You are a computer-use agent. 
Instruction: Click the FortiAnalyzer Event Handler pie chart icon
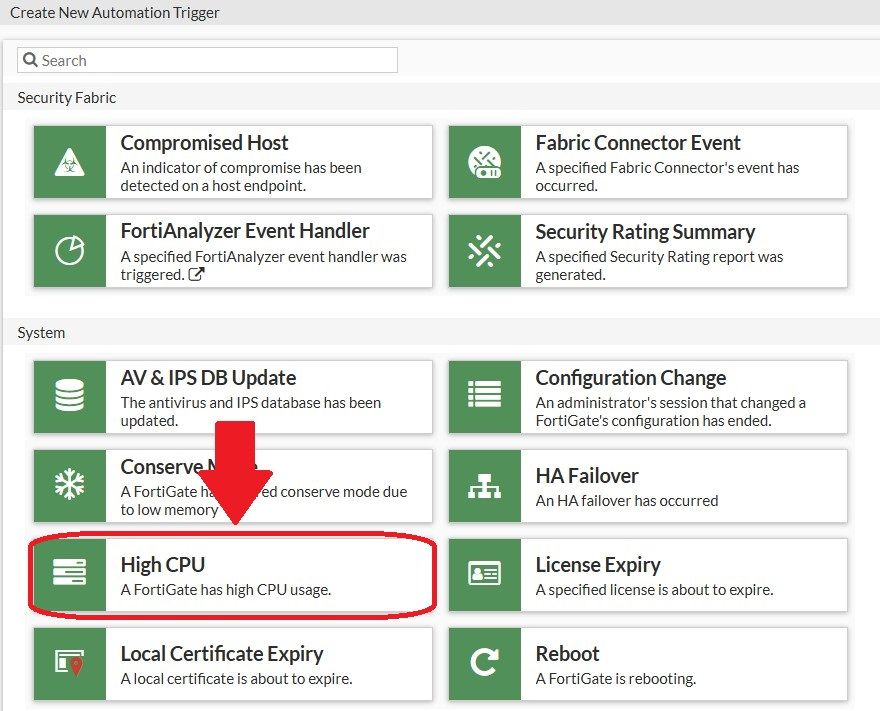(x=69, y=251)
